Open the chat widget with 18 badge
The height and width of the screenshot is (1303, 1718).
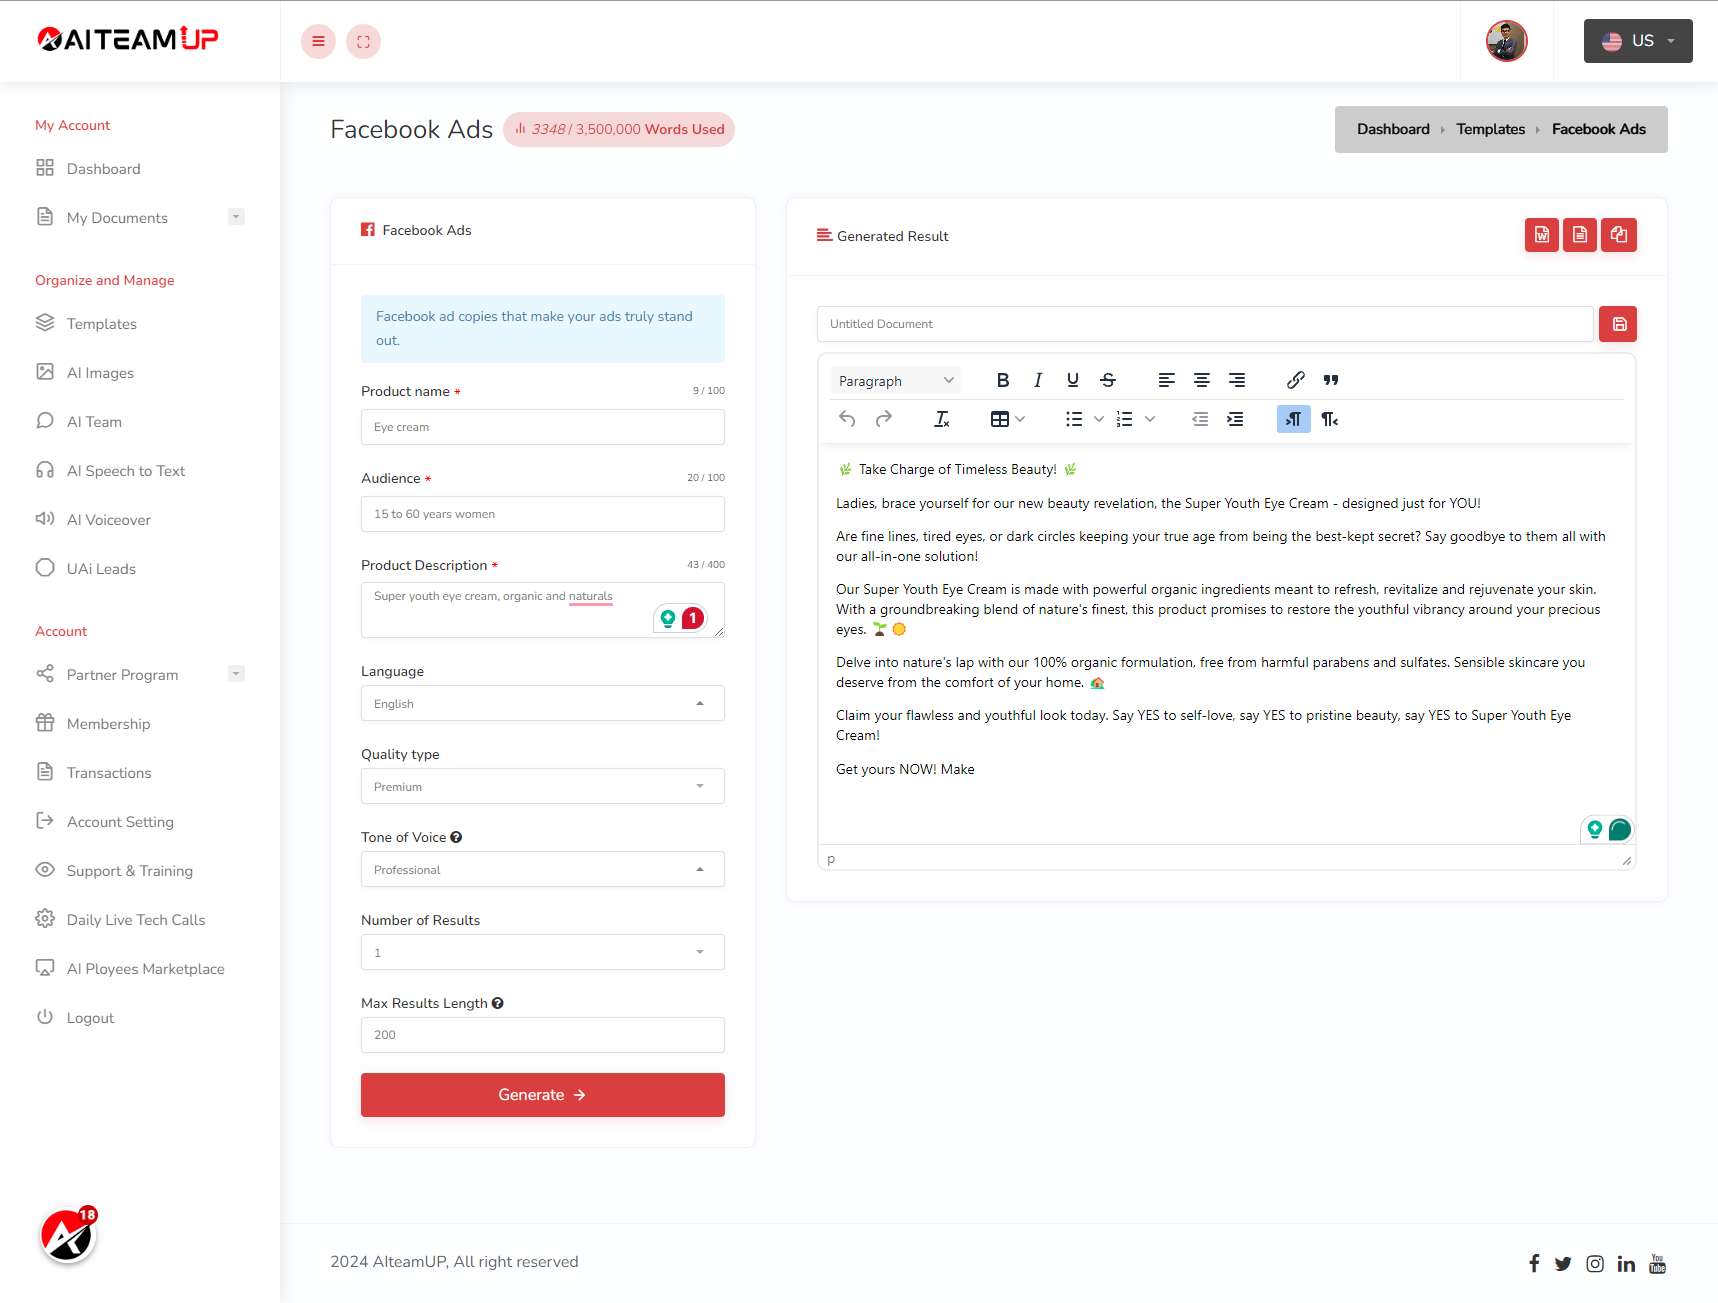68,1236
